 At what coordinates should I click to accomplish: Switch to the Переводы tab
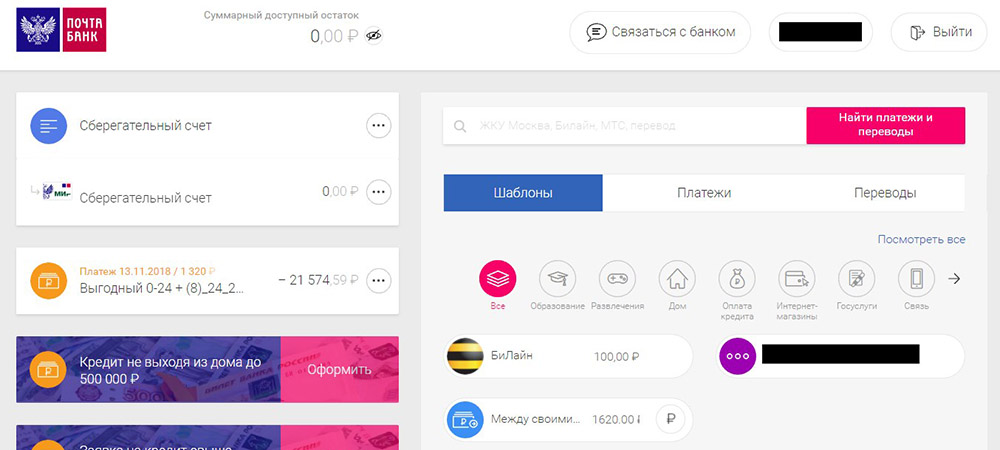(x=884, y=193)
